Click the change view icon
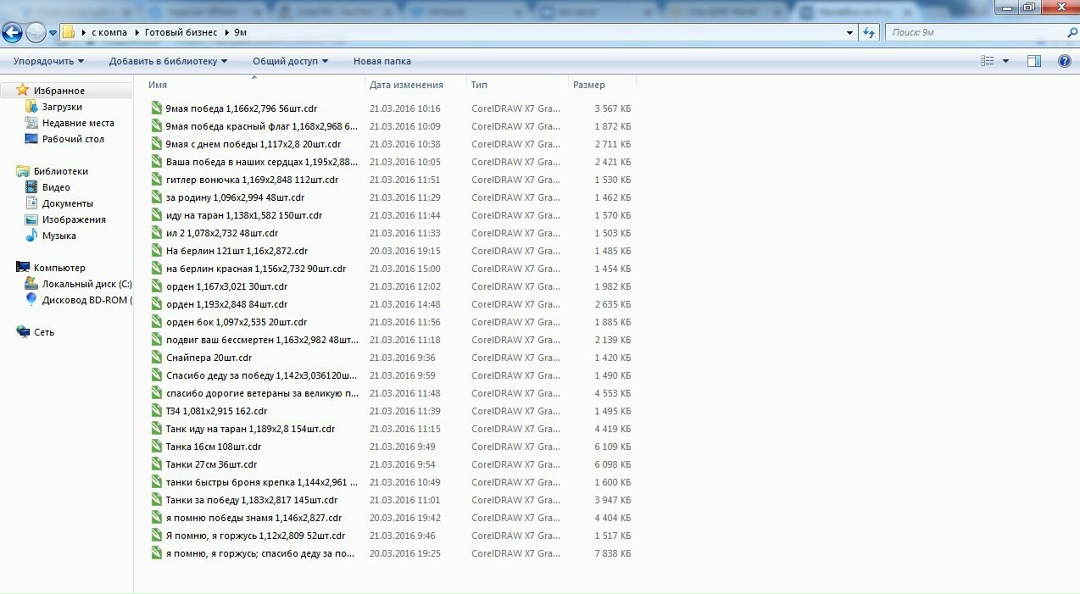The image size is (1080, 594). coord(988,61)
